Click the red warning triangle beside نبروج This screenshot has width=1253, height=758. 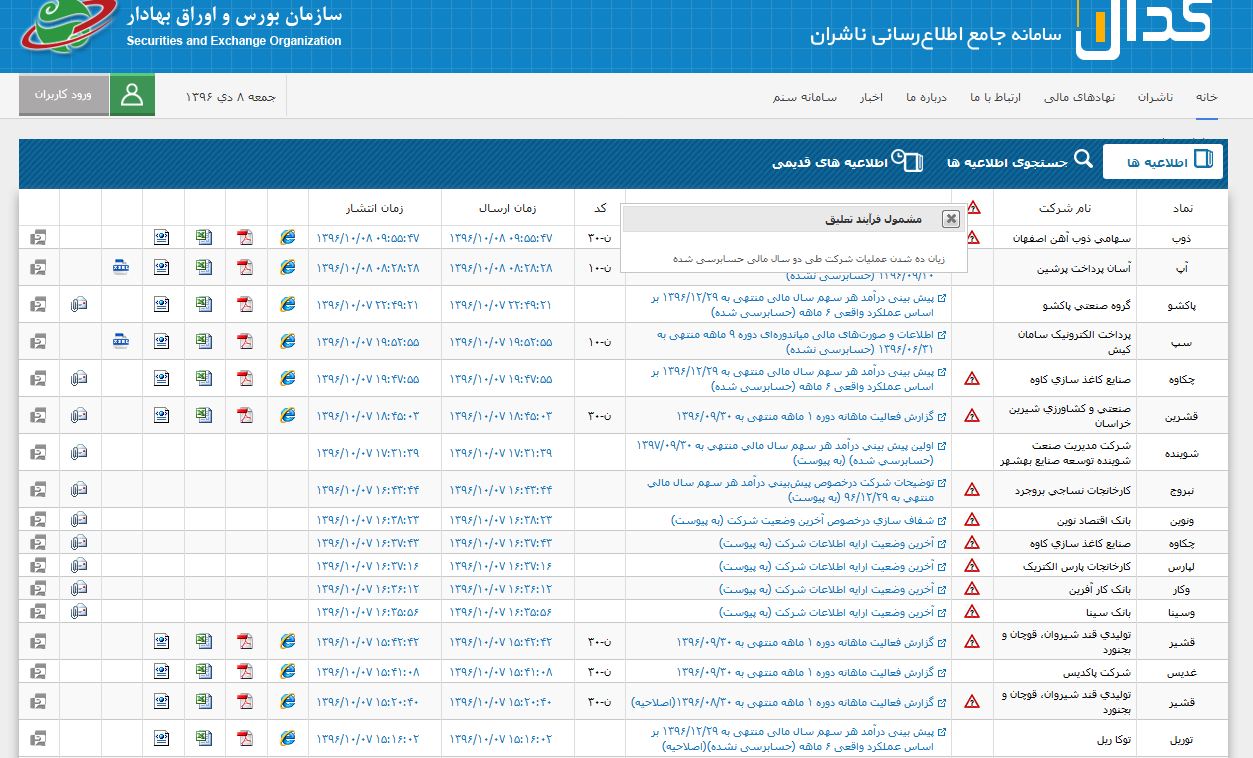pyautogui.click(x=971, y=489)
